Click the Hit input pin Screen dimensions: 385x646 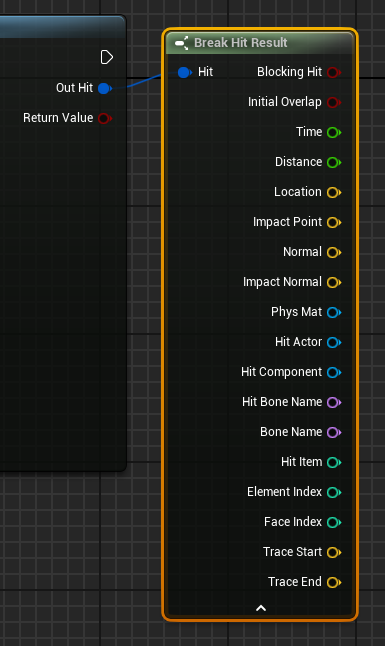point(184,73)
